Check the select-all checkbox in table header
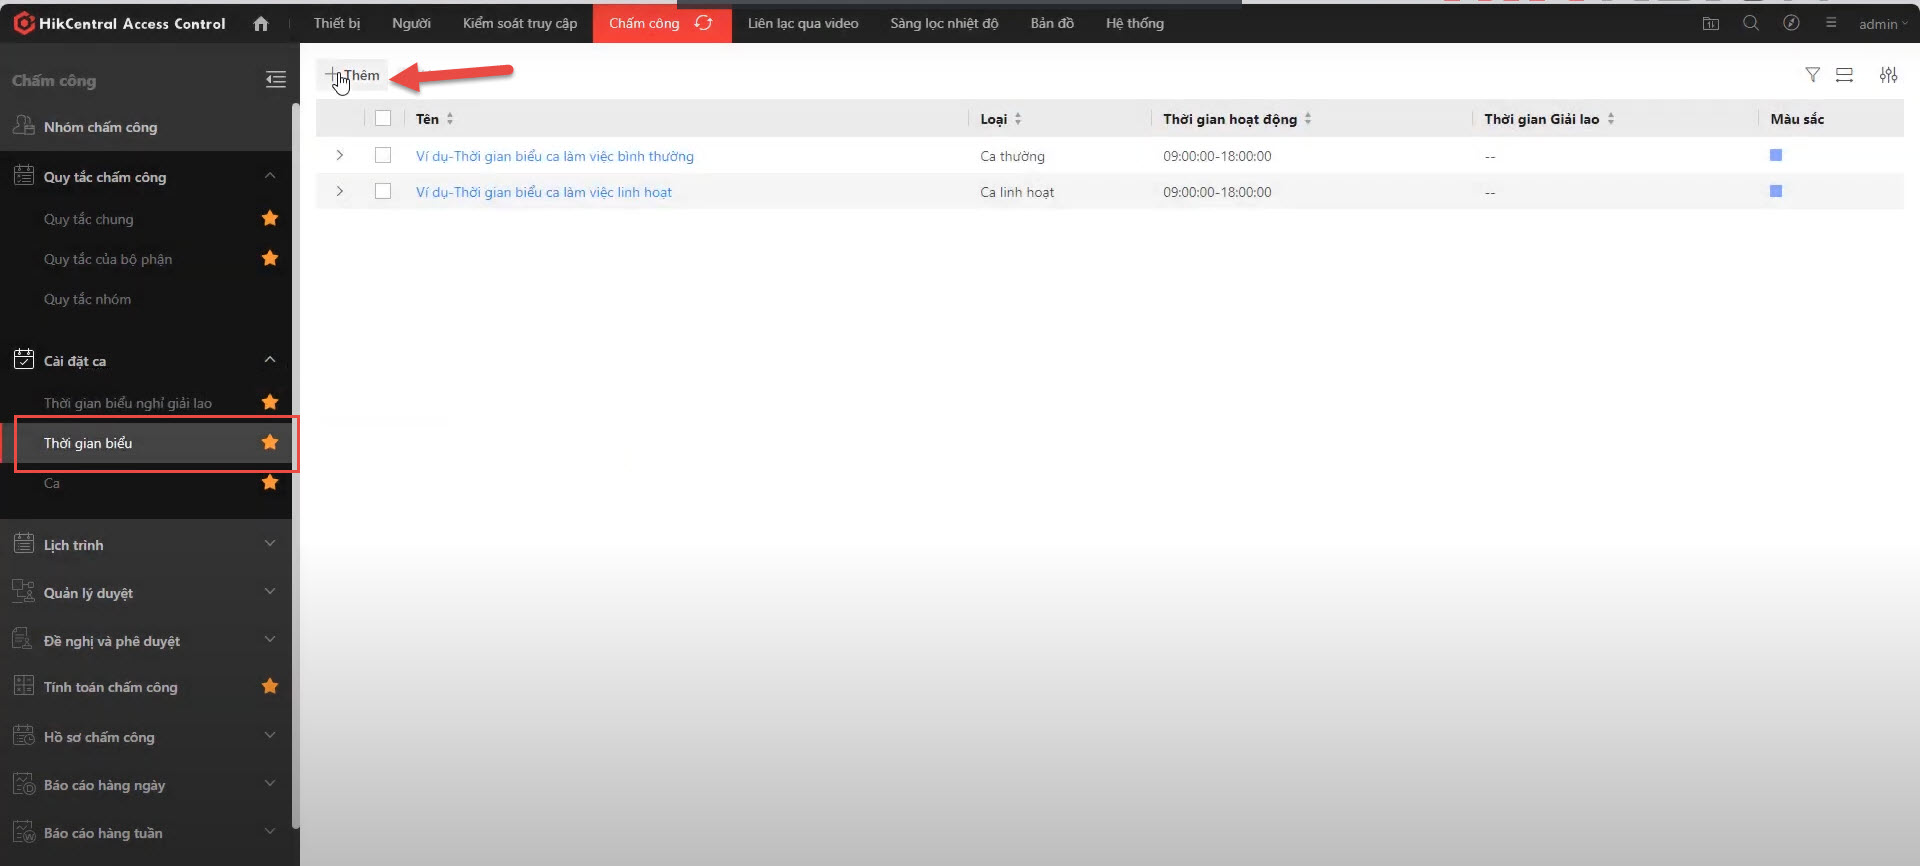Viewport: 1920px width, 866px height. (x=383, y=119)
